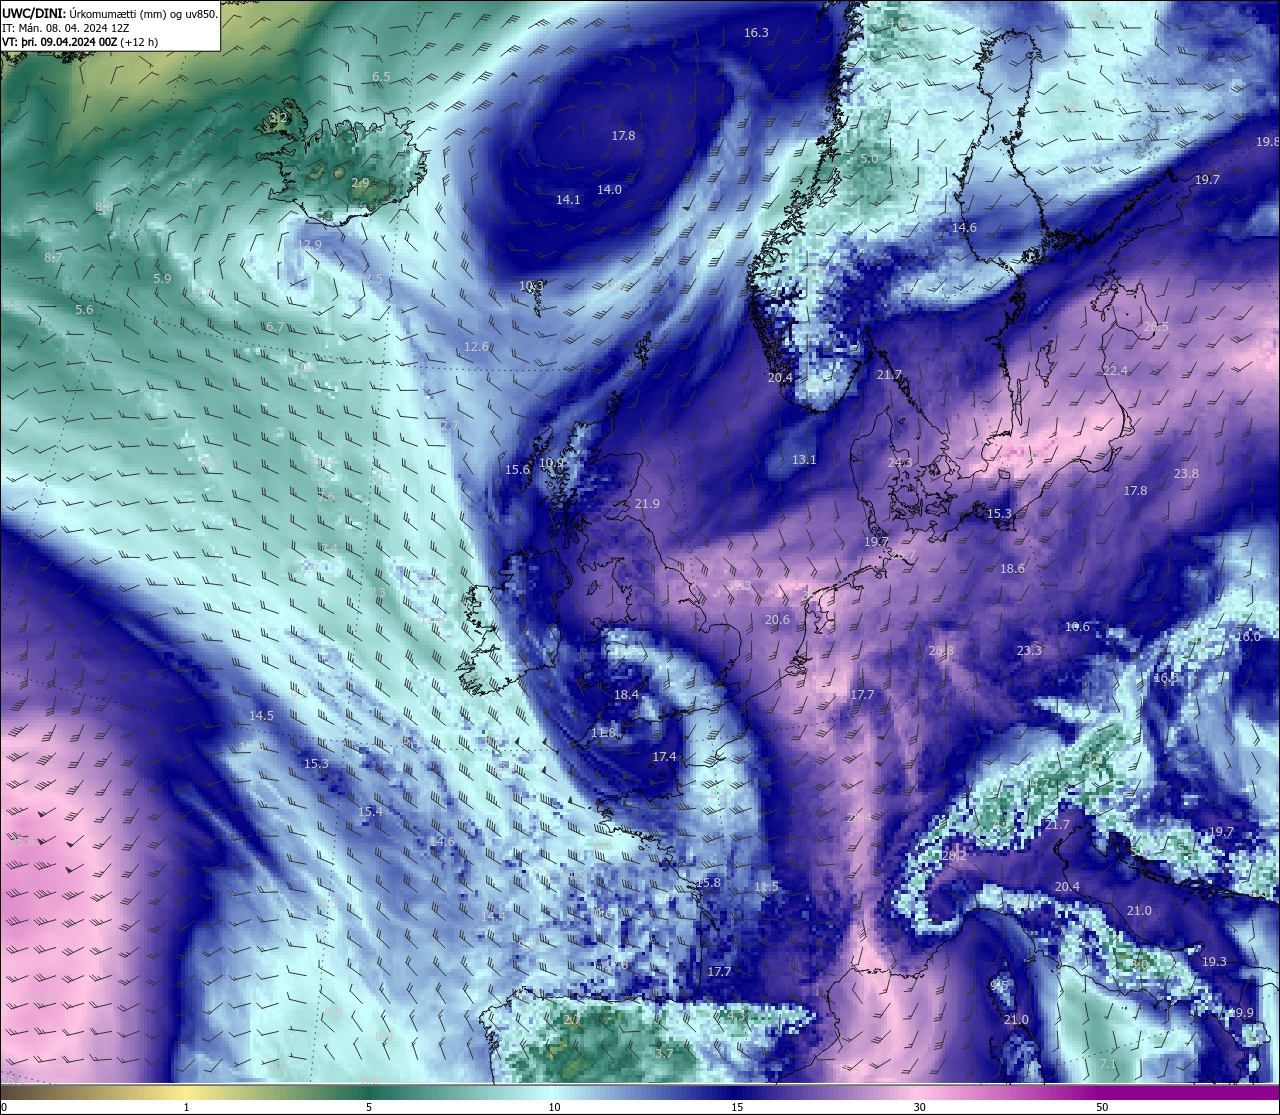Screen dimensions: 1280x1115
Task: Click the colorbar tick label 30
Action: [x=919, y=1107]
